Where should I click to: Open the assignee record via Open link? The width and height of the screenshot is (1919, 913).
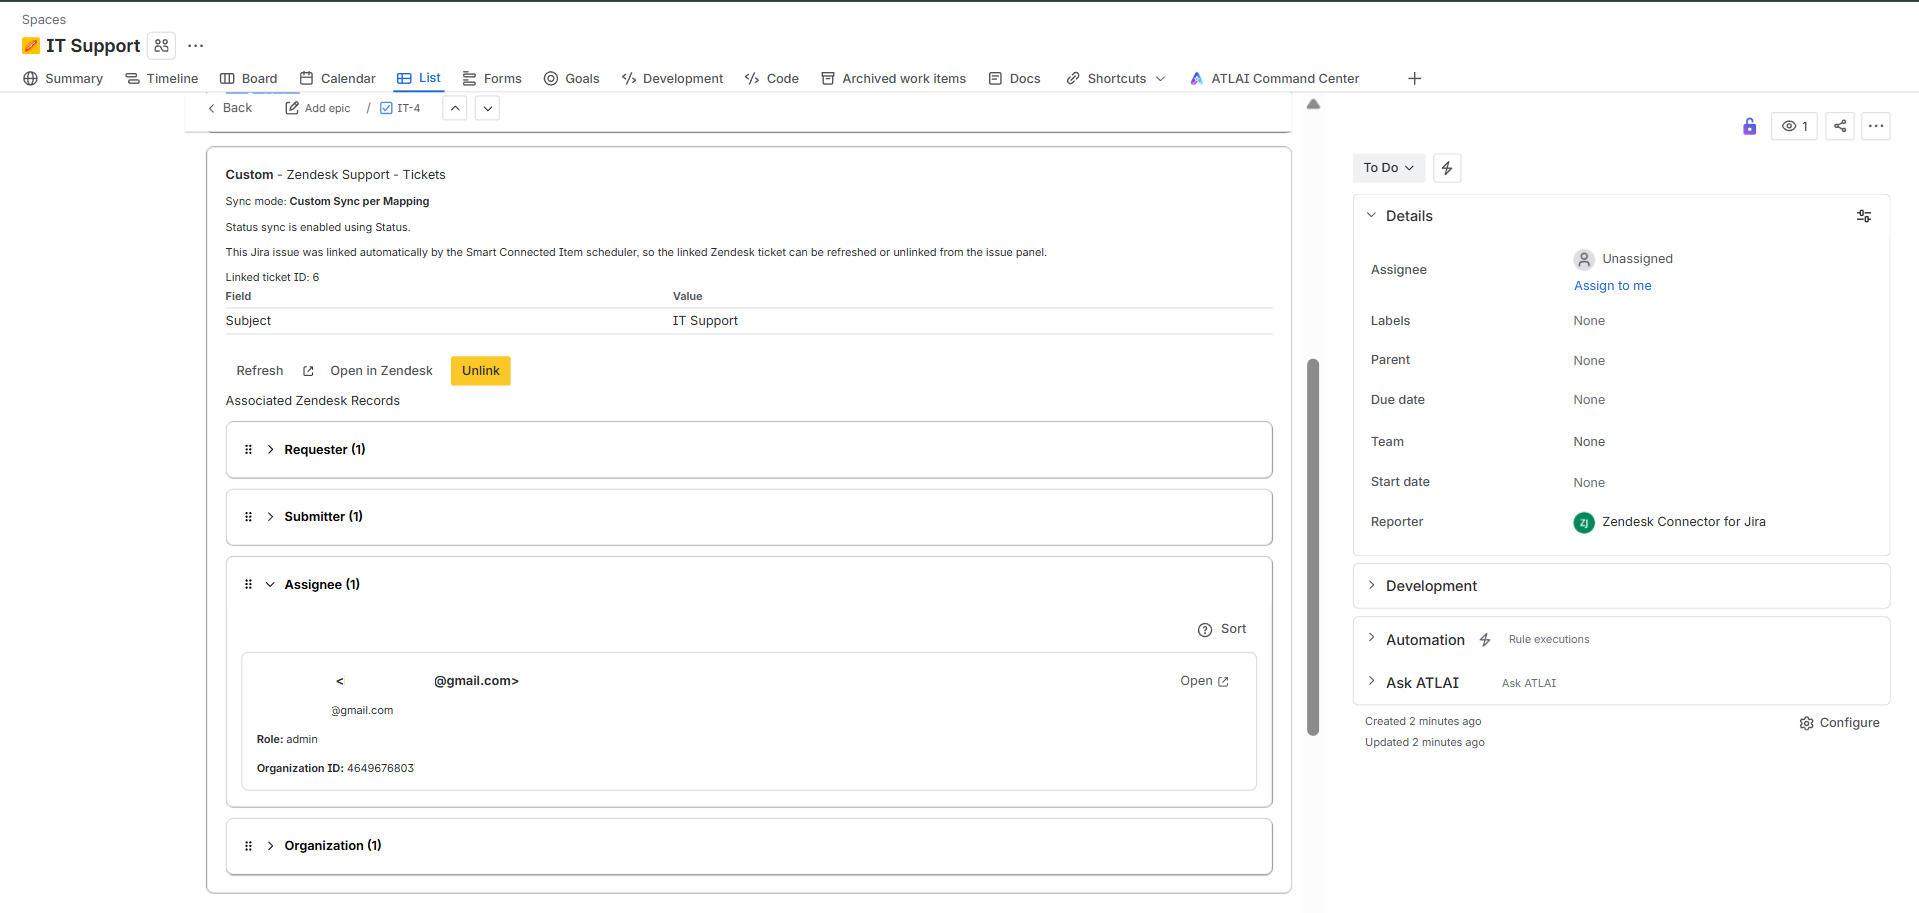click(x=1204, y=681)
